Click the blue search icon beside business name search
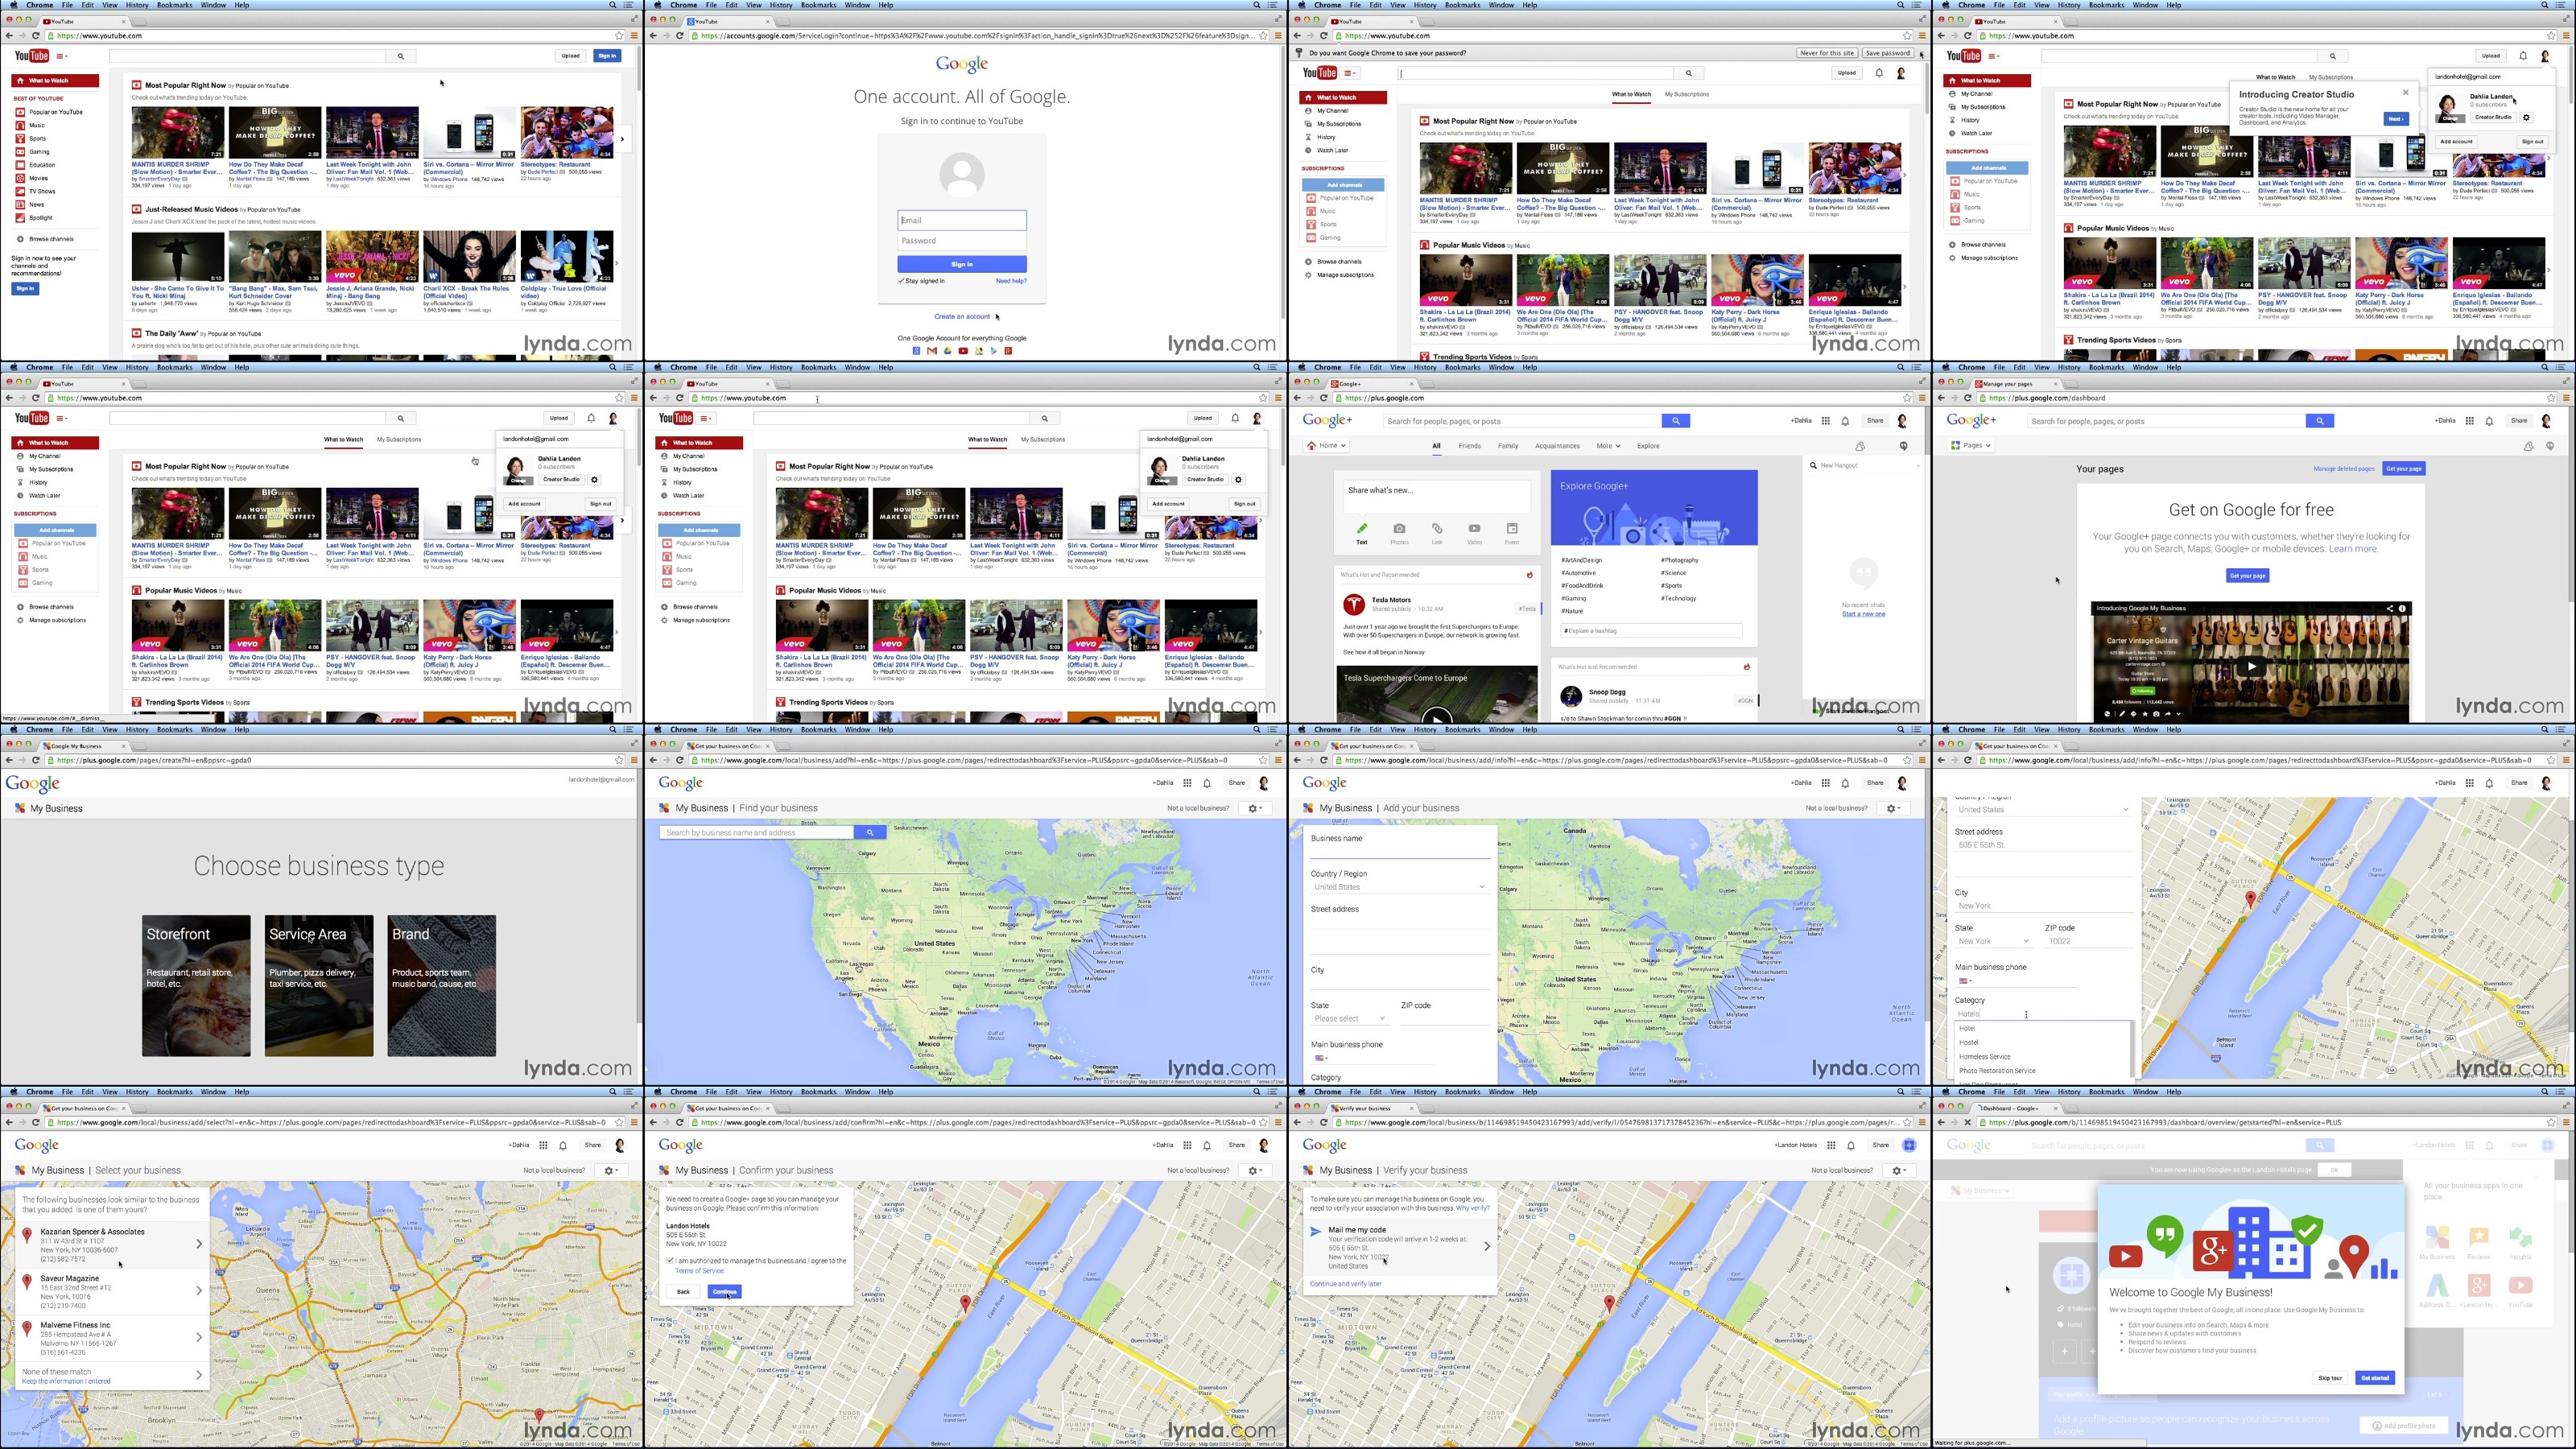Viewport: 2576px width, 1449px height. pyautogui.click(x=870, y=832)
